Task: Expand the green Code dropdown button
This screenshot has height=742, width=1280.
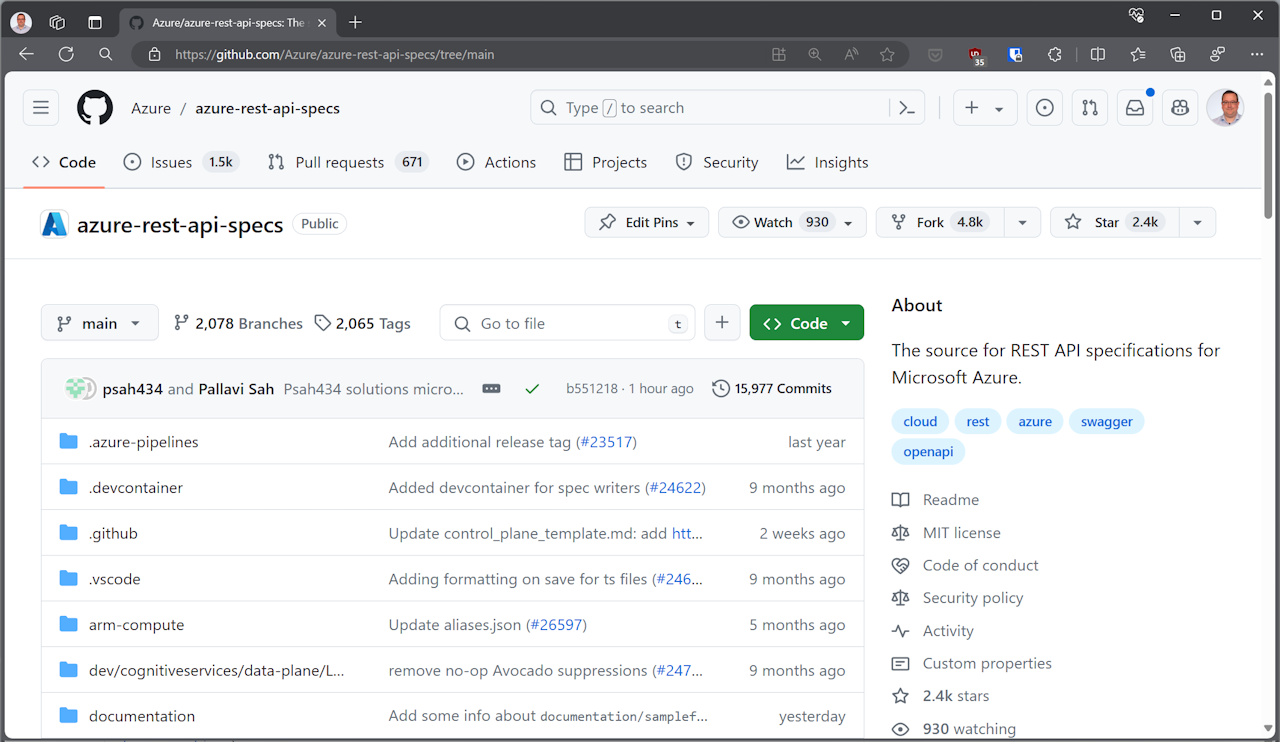Action: (x=807, y=323)
